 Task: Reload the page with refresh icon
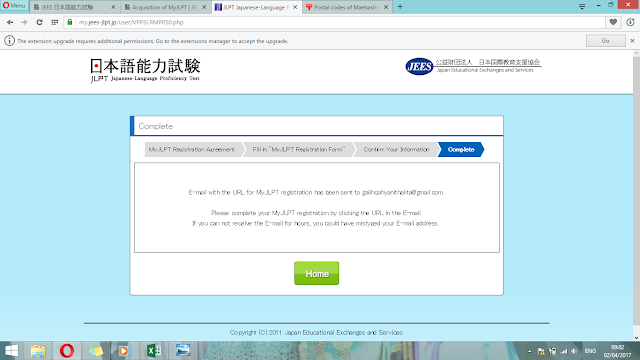tap(39, 22)
